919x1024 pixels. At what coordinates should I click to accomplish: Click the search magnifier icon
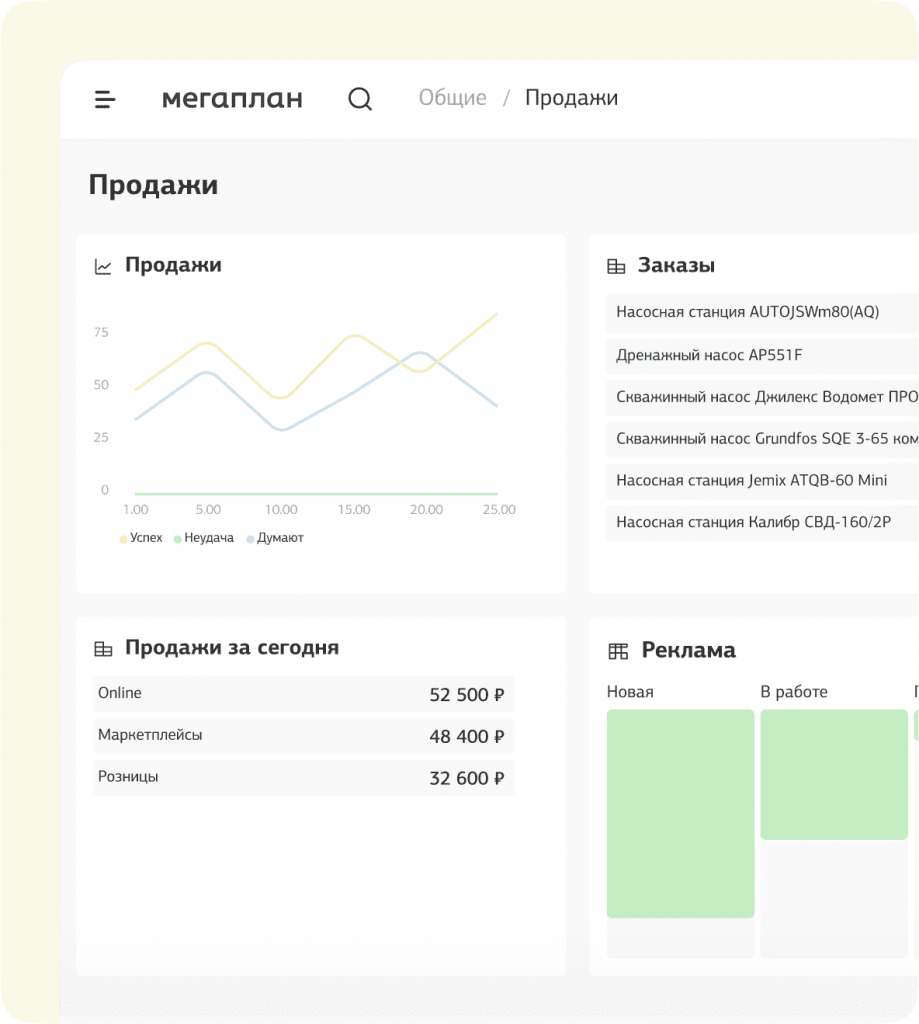point(360,99)
